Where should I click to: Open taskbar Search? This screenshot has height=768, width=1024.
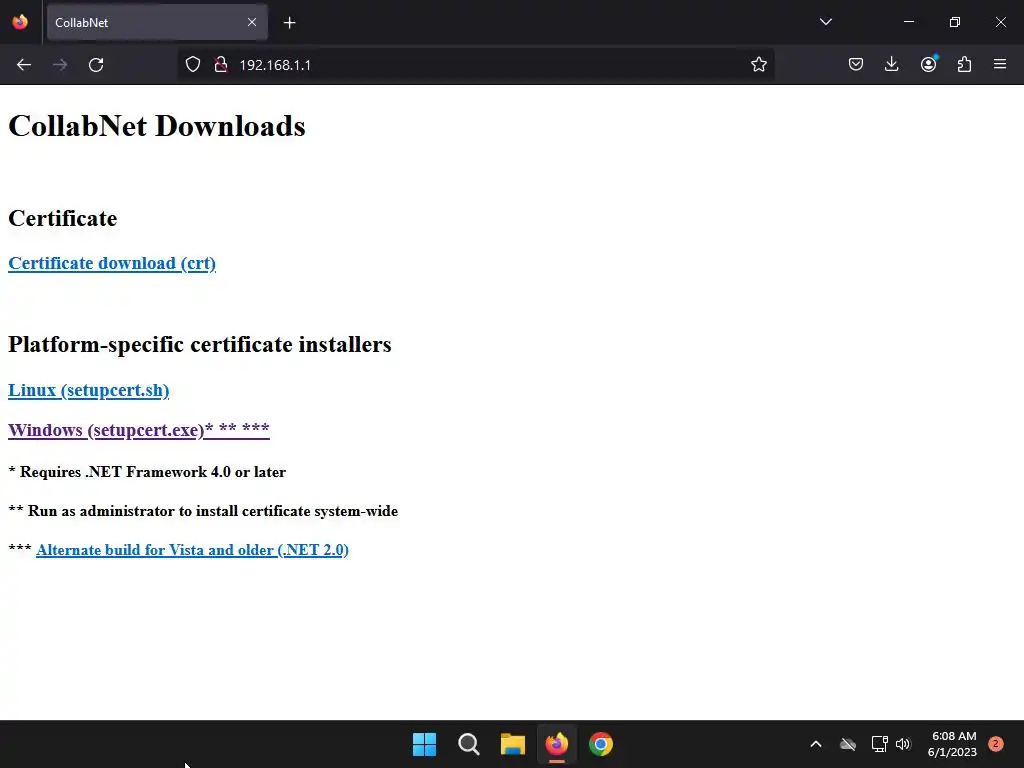point(469,744)
